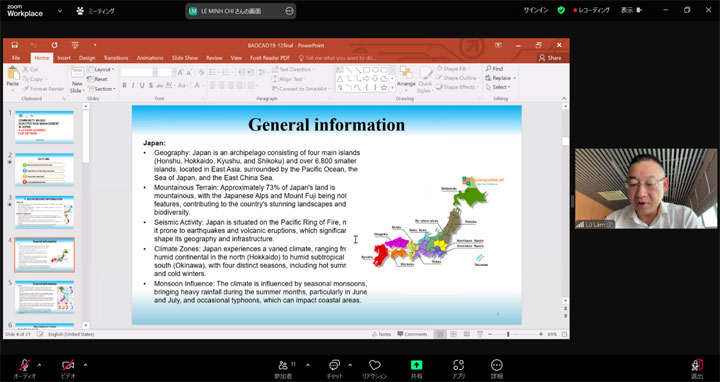Unmute audio with the microphone icon

click(25, 365)
